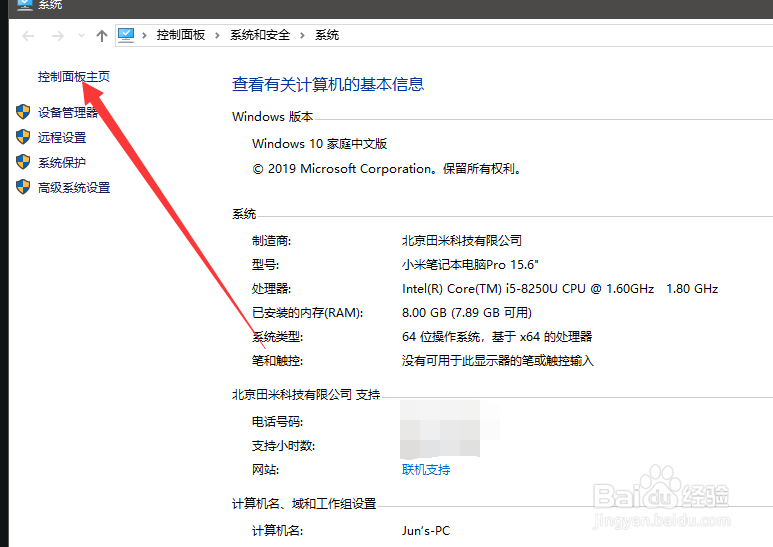Open 系统保护 link
This screenshot has height=547, width=773.
[62, 162]
